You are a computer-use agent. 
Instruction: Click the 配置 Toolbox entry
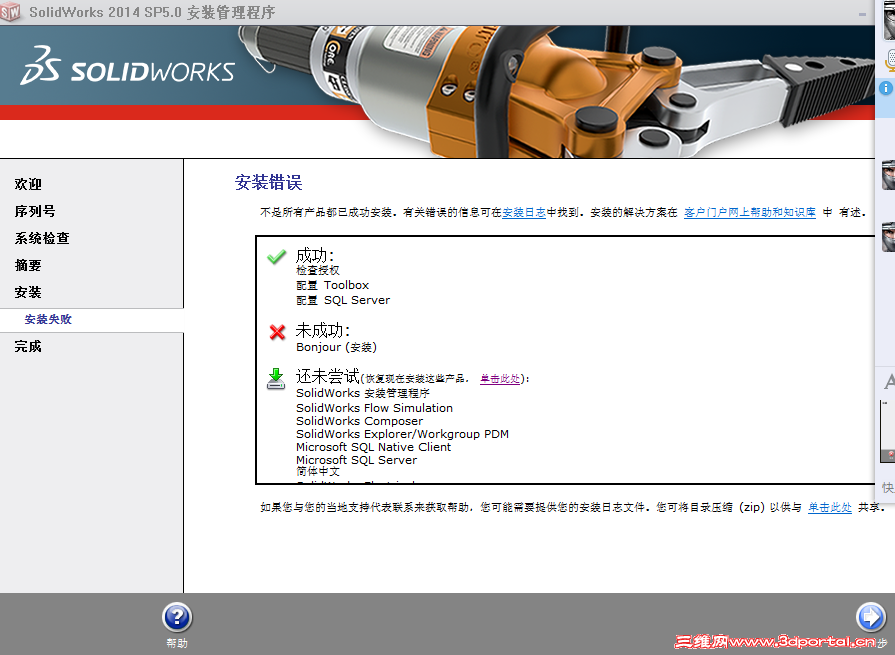point(332,285)
